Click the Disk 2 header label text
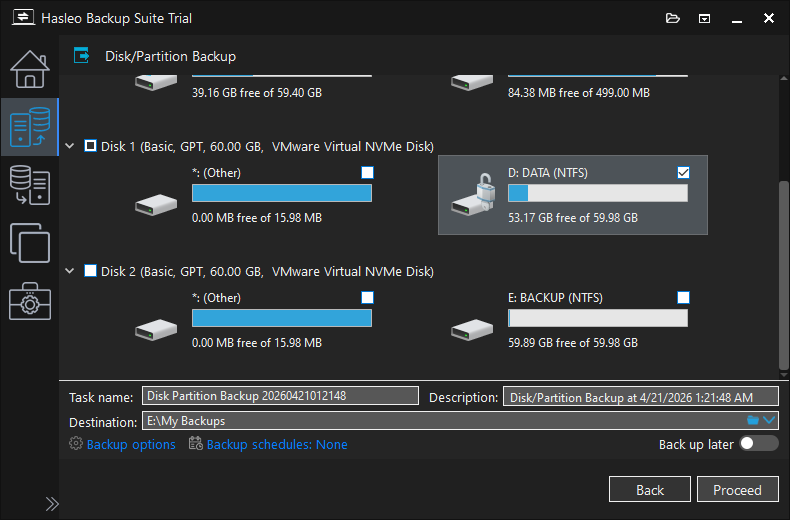 tap(267, 272)
